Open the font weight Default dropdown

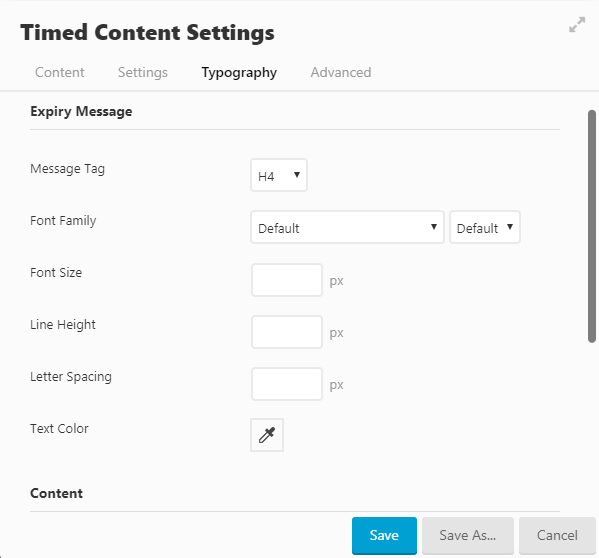(485, 227)
